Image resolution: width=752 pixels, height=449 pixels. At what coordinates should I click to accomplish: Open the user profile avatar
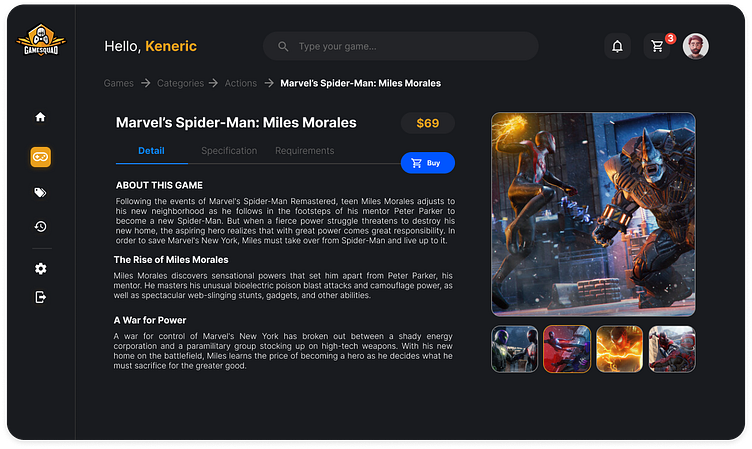point(695,46)
